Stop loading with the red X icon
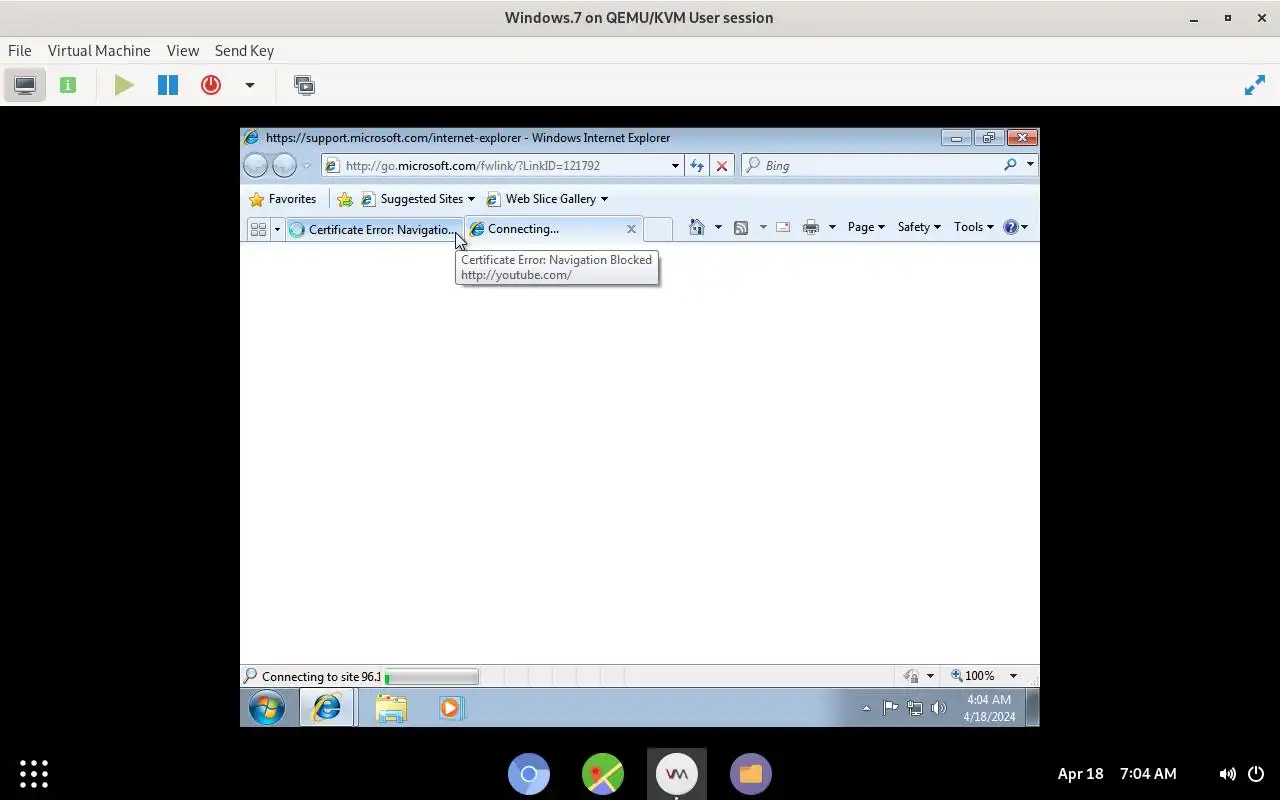 [x=722, y=166]
